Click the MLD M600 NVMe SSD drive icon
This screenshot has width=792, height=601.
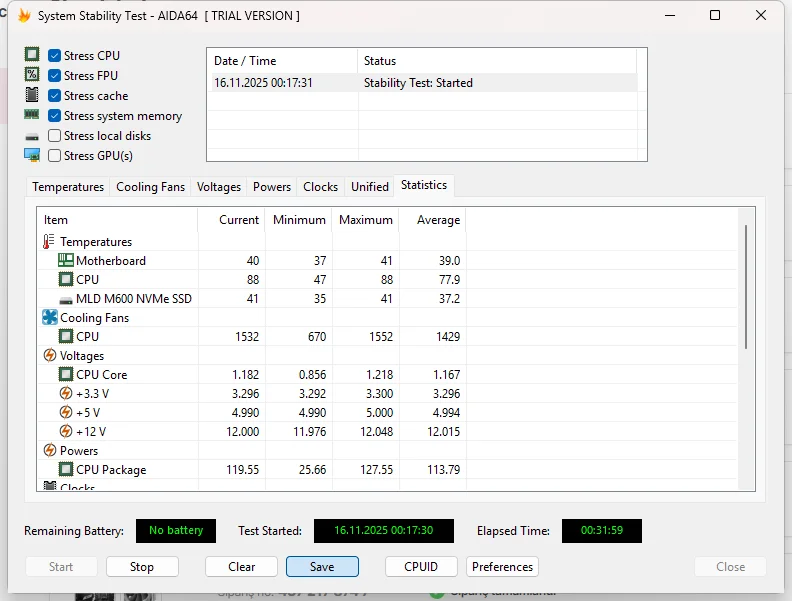pyautogui.click(x=66, y=301)
